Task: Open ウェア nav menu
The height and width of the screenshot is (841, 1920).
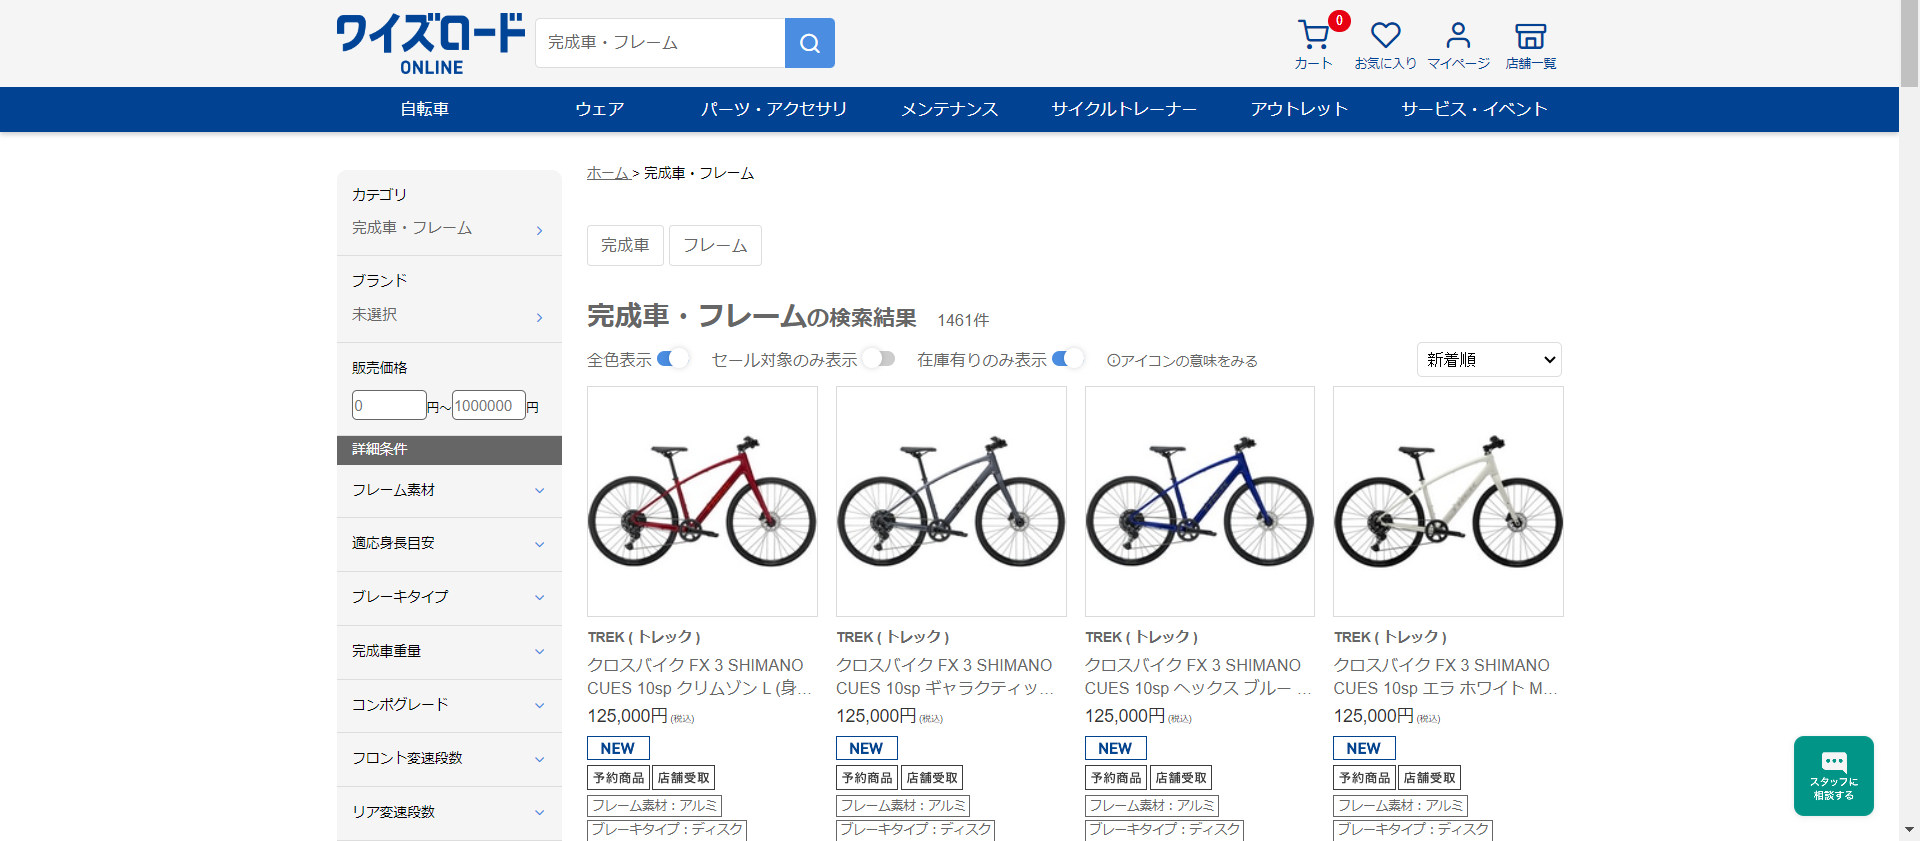Action: click(600, 109)
